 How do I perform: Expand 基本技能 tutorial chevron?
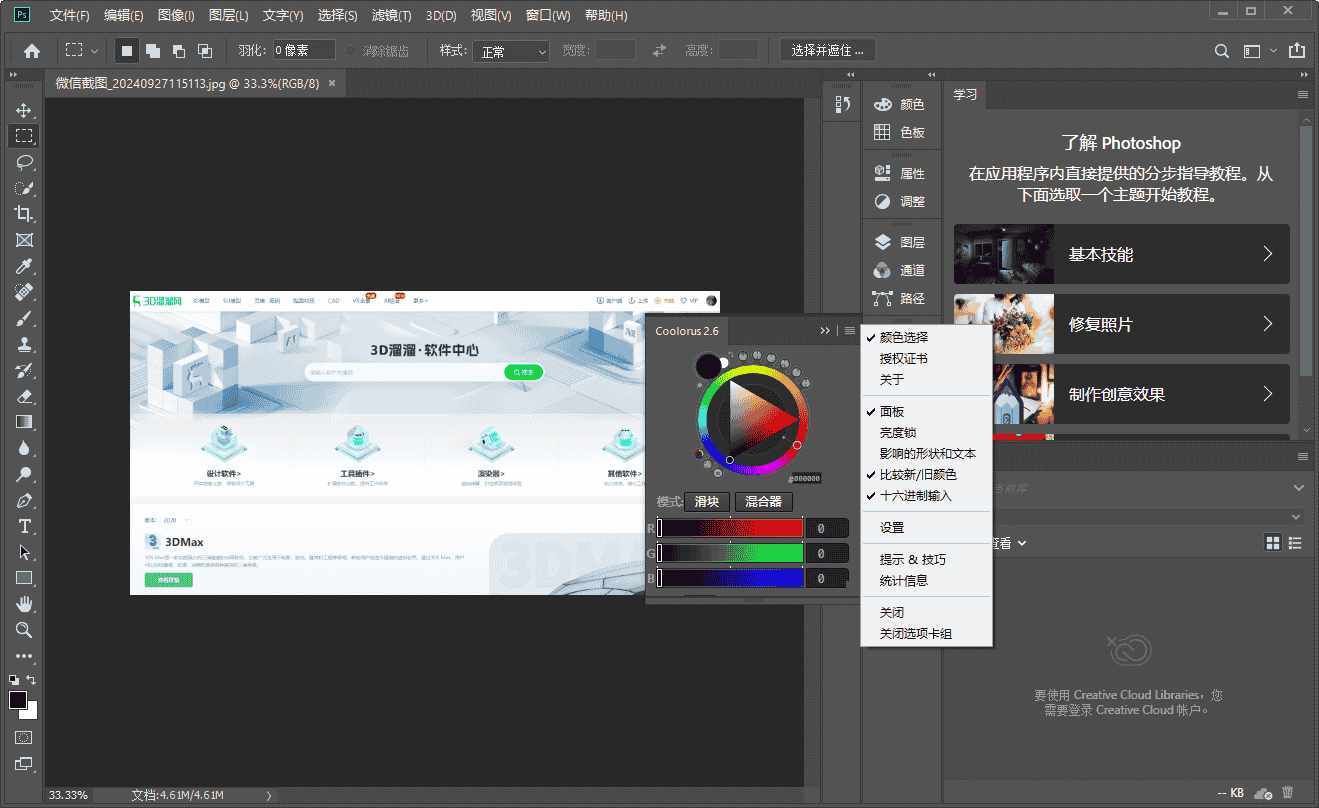tap(1267, 254)
